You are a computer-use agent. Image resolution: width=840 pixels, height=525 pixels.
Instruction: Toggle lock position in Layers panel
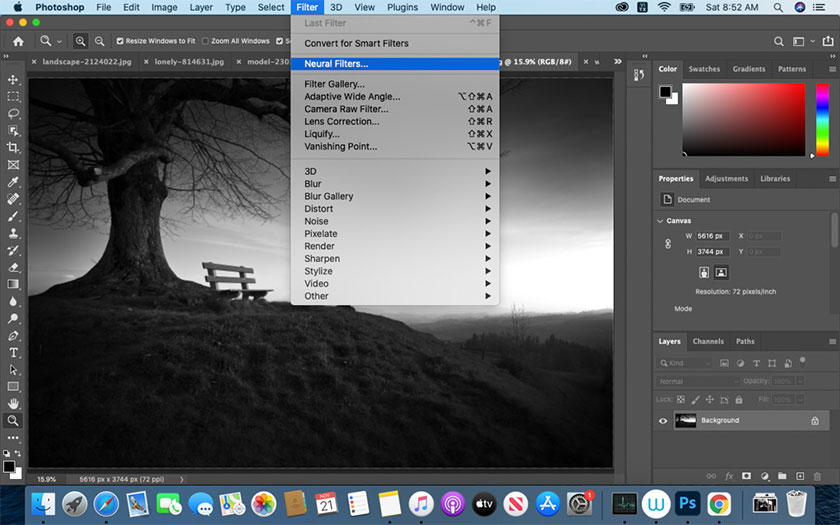click(710, 400)
